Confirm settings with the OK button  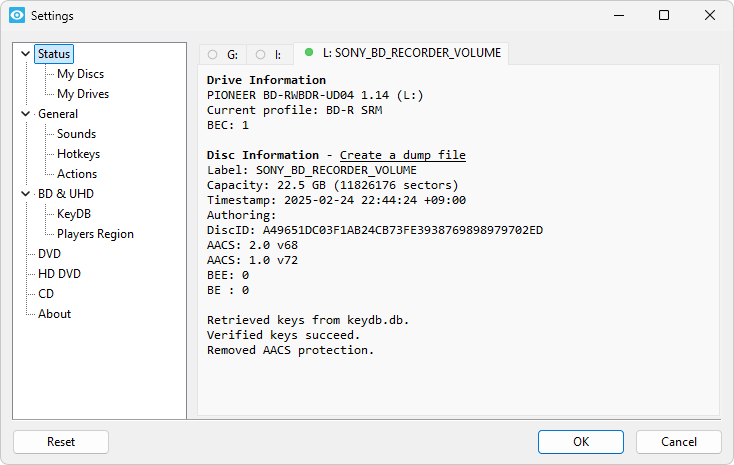[580, 441]
